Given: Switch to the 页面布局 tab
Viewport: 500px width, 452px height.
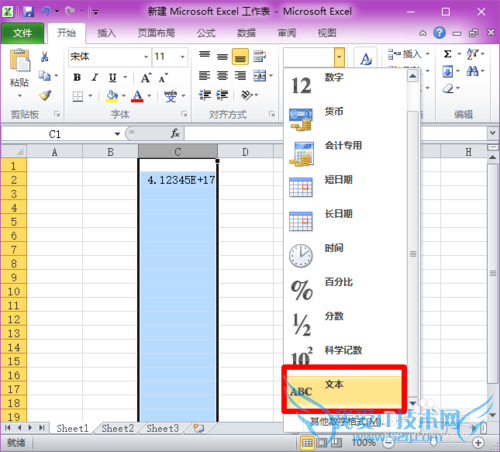Looking at the screenshot, I should point(156,33).
